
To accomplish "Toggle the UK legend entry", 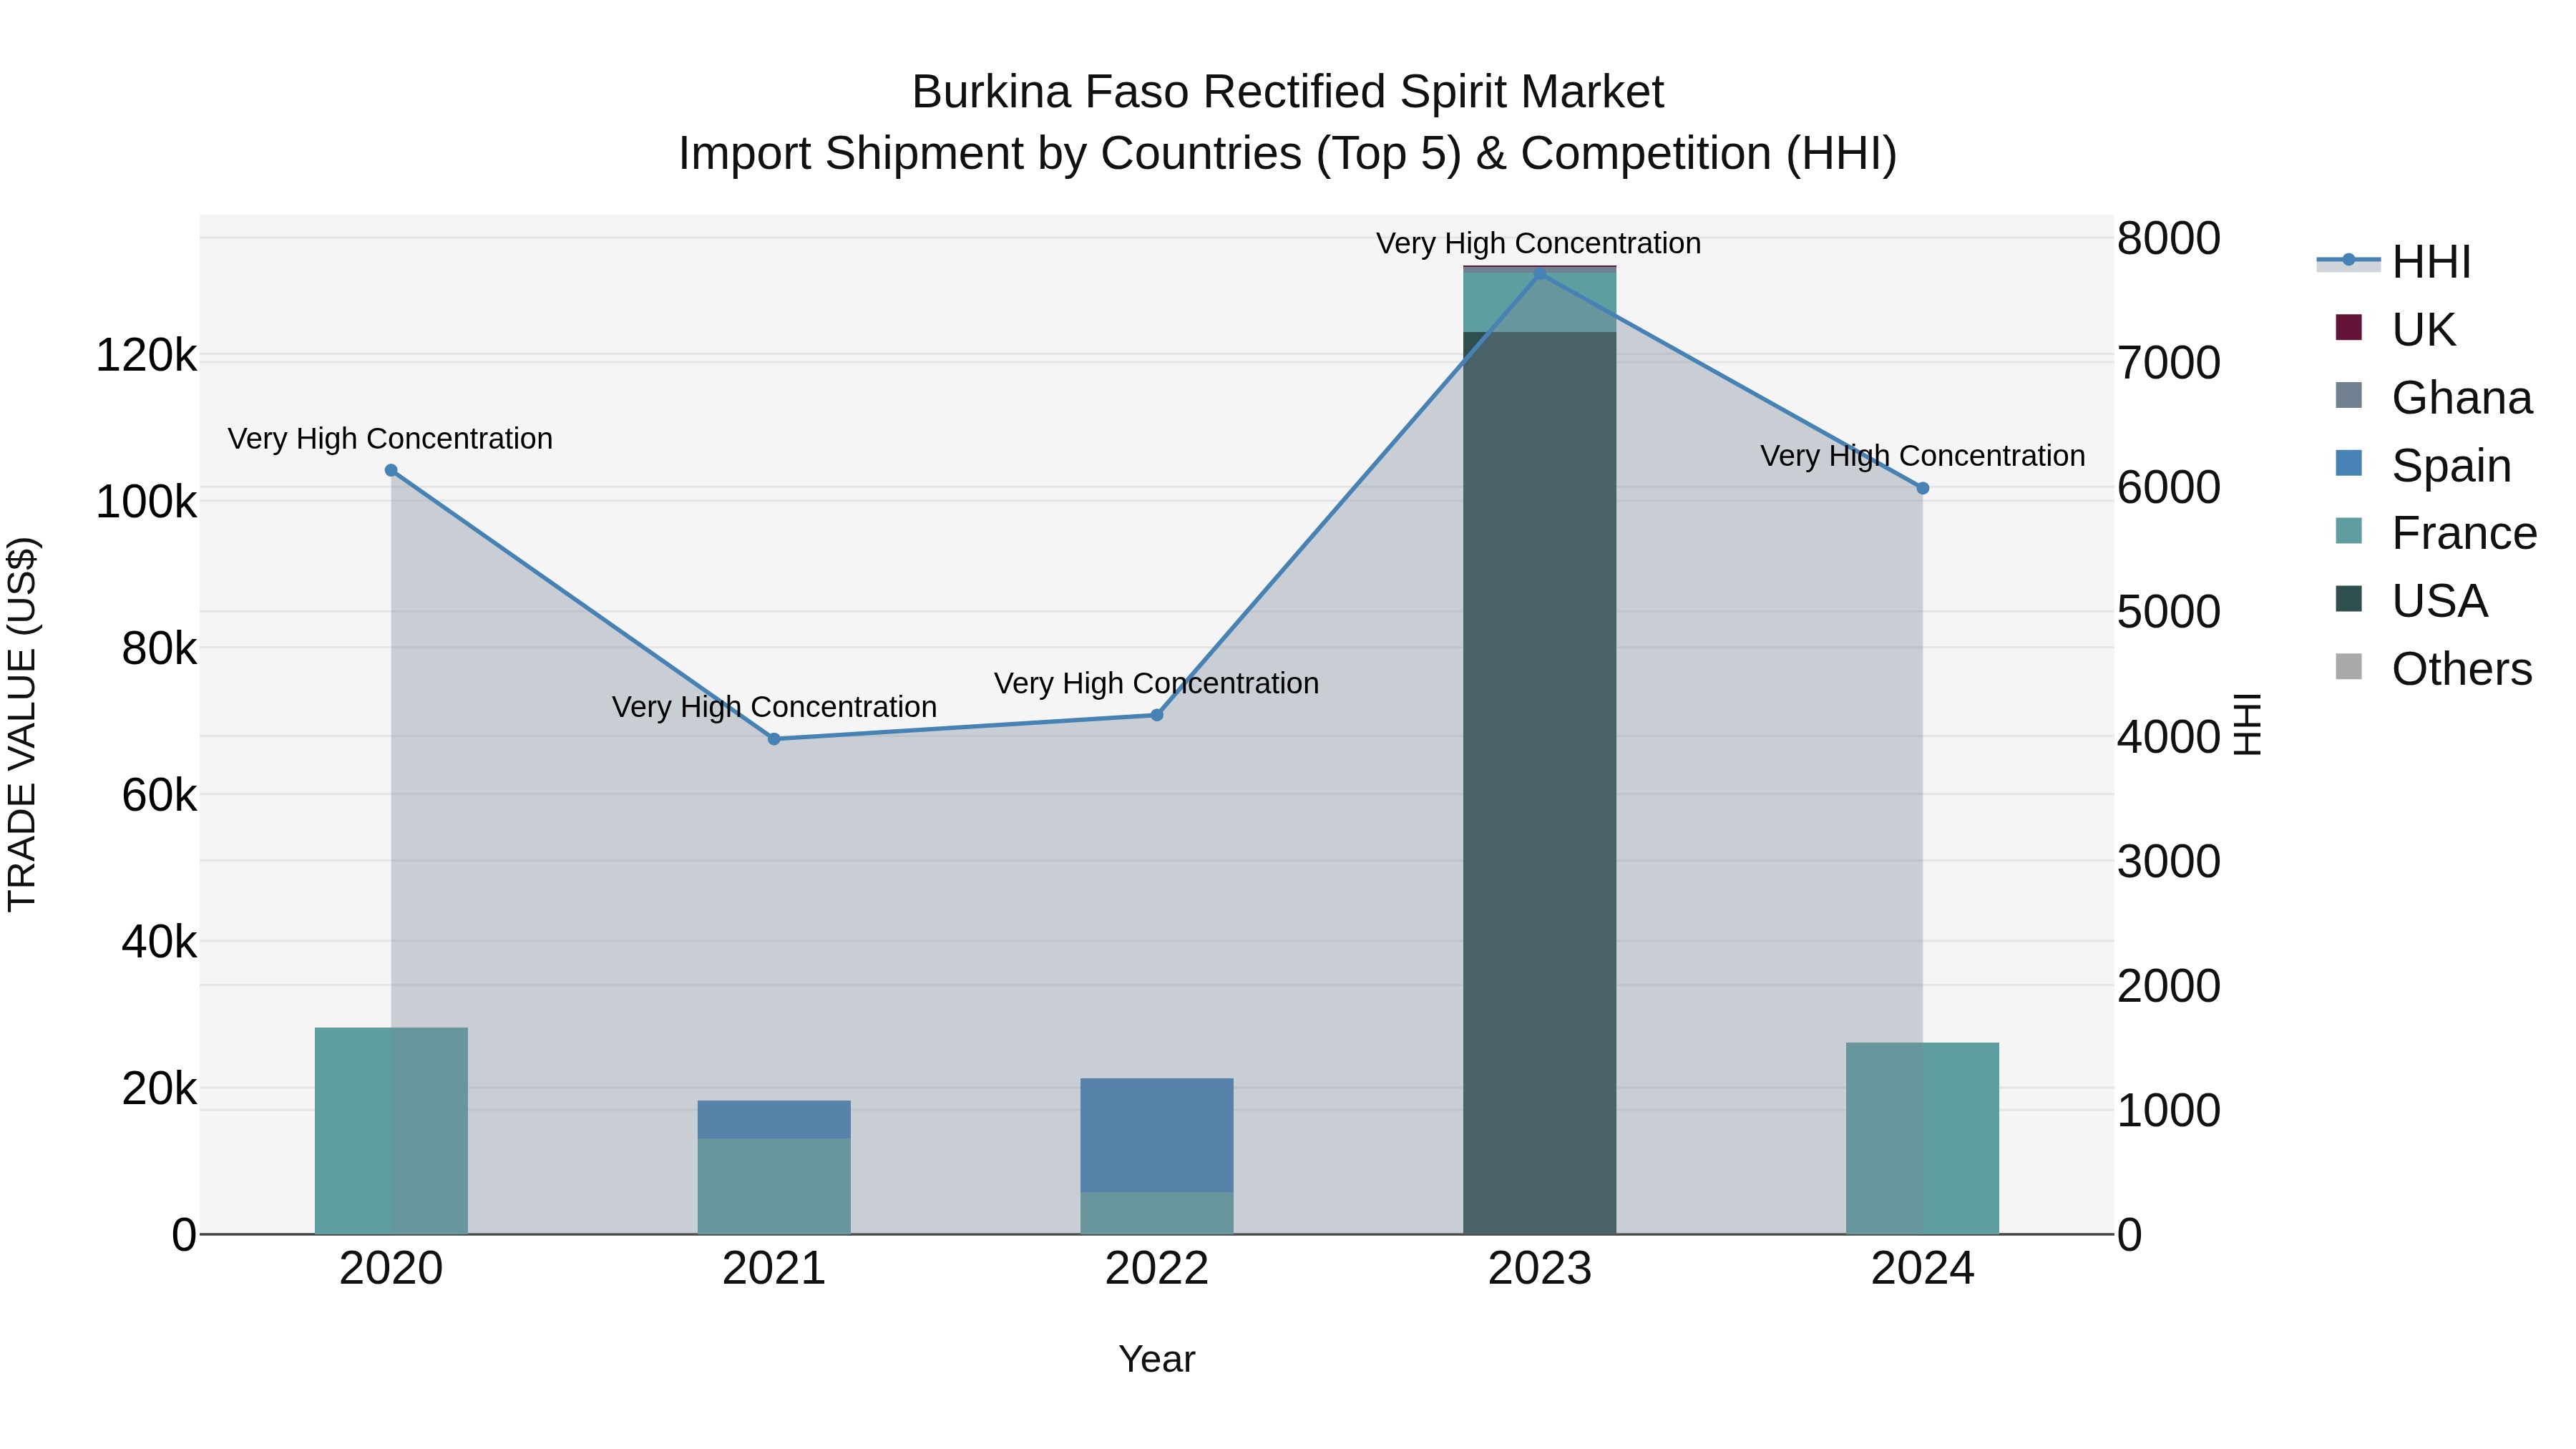I will click(x=2394, y=329).
